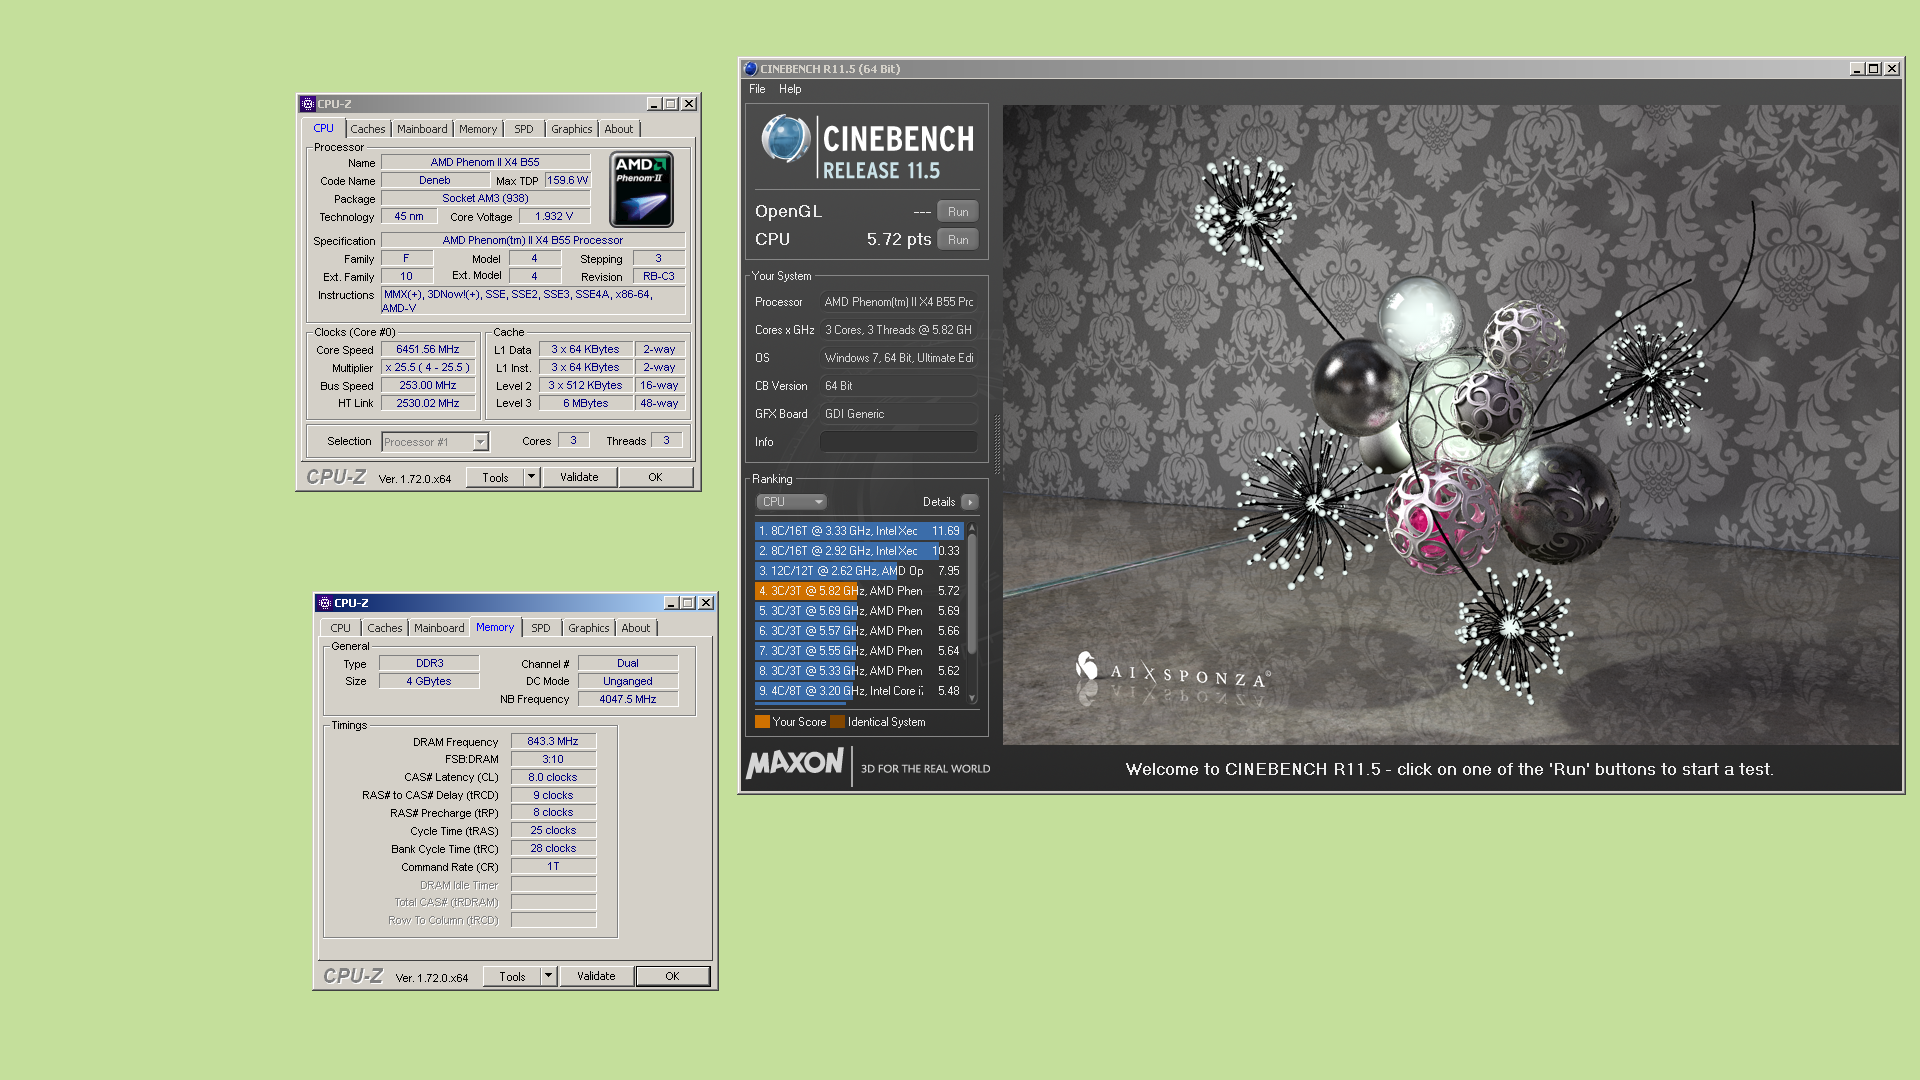Run the OpenGL benchmark
Viewport: 1920px width, 1080px height.
coord(958,212)
